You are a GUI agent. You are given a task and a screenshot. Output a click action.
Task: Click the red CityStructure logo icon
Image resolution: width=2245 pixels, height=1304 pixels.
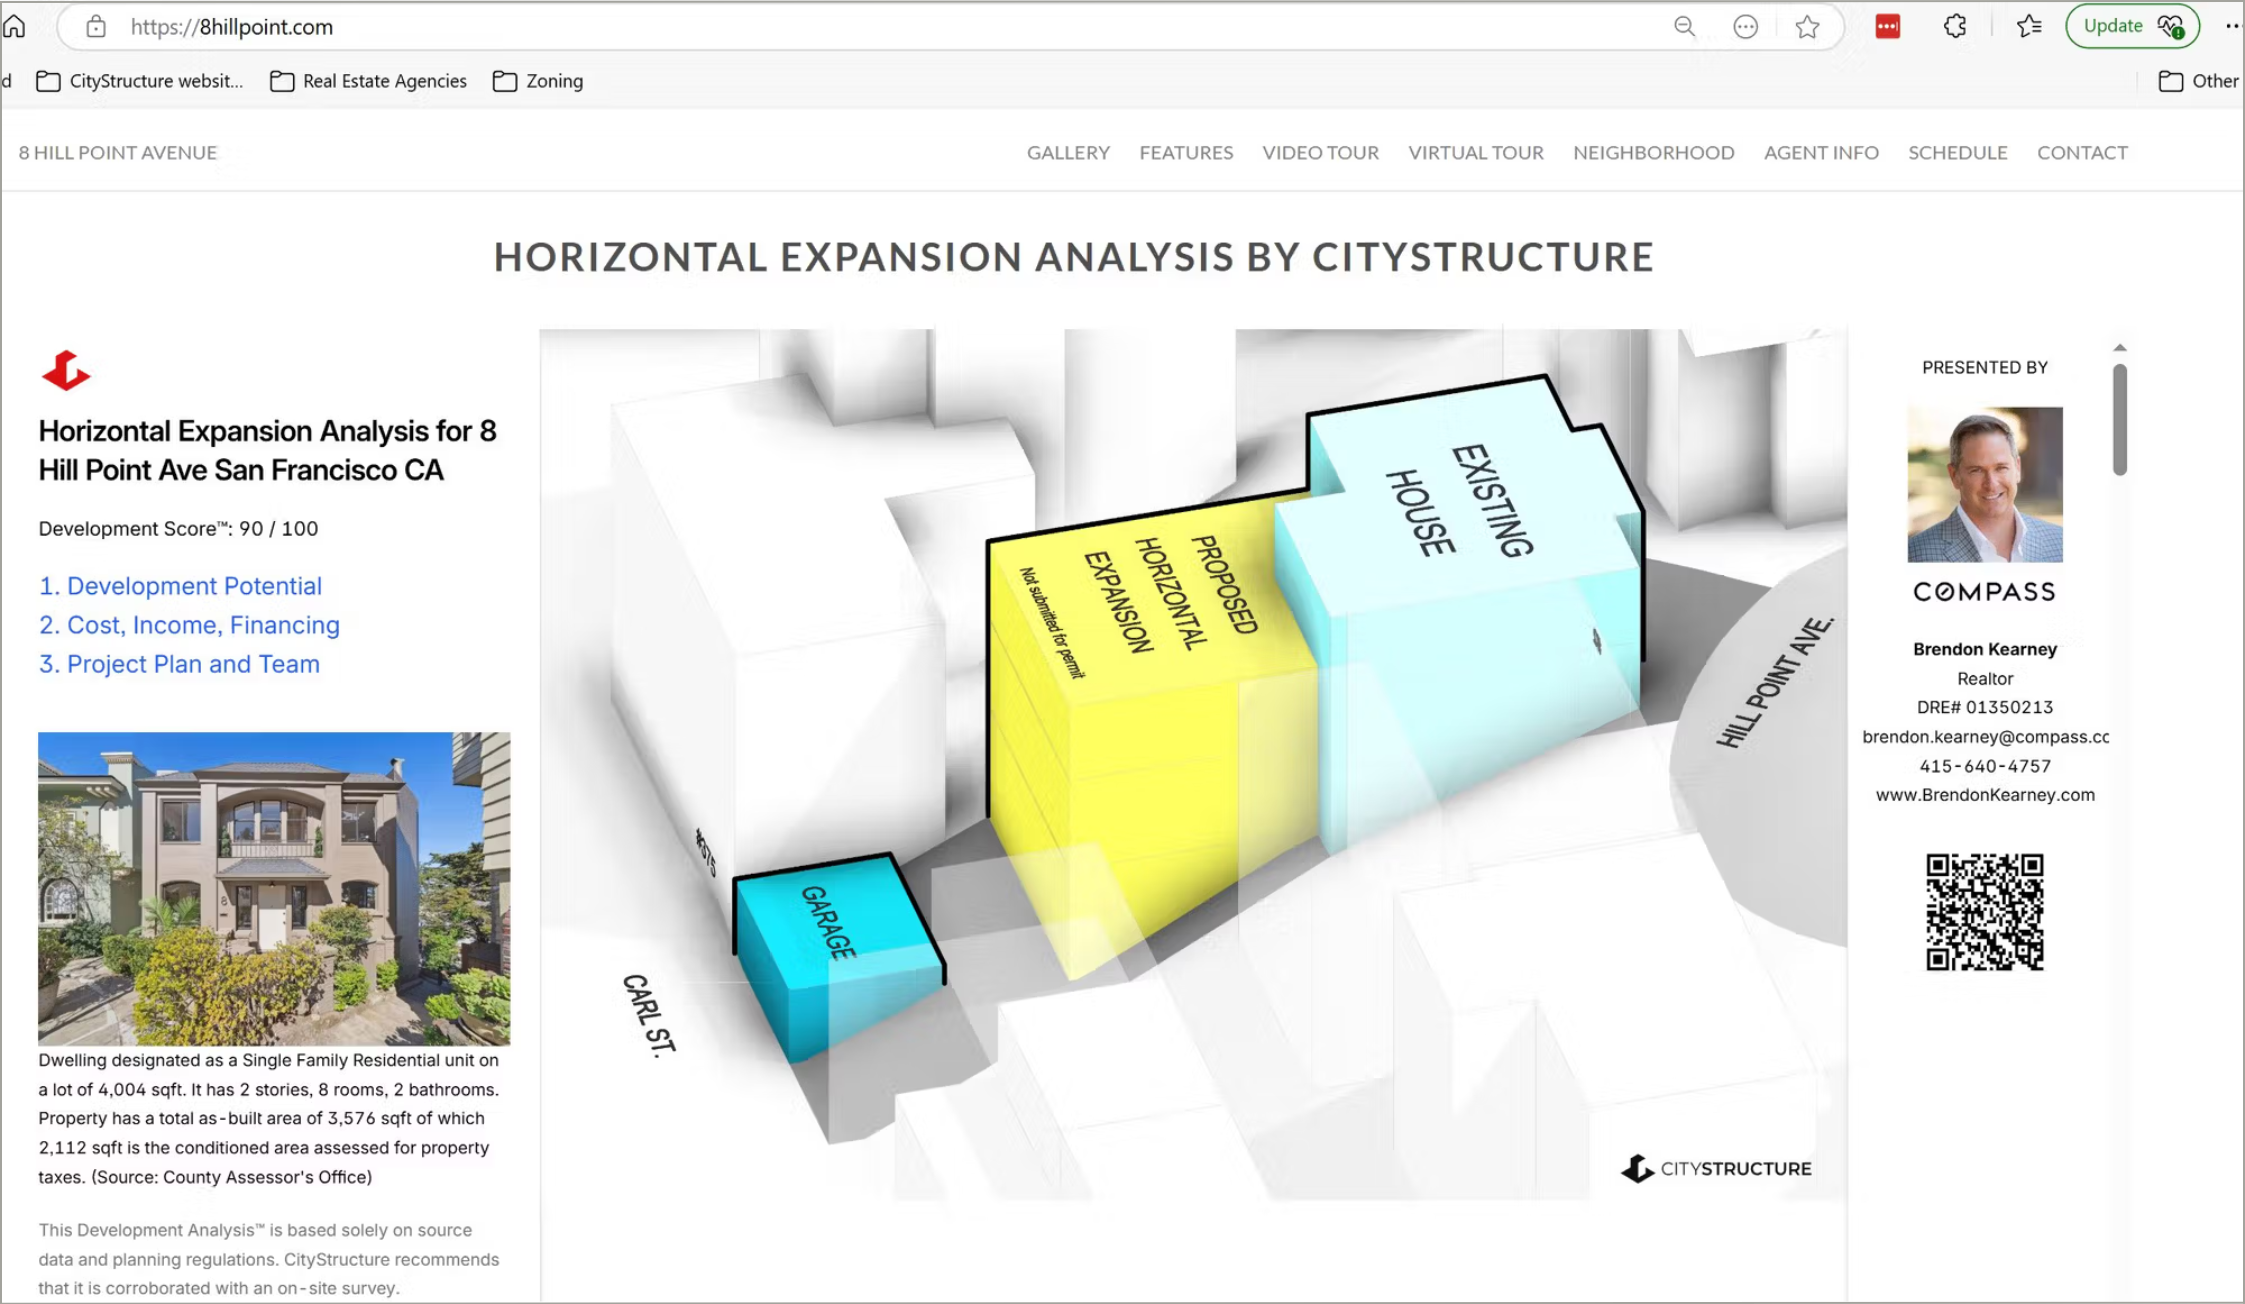66,371
